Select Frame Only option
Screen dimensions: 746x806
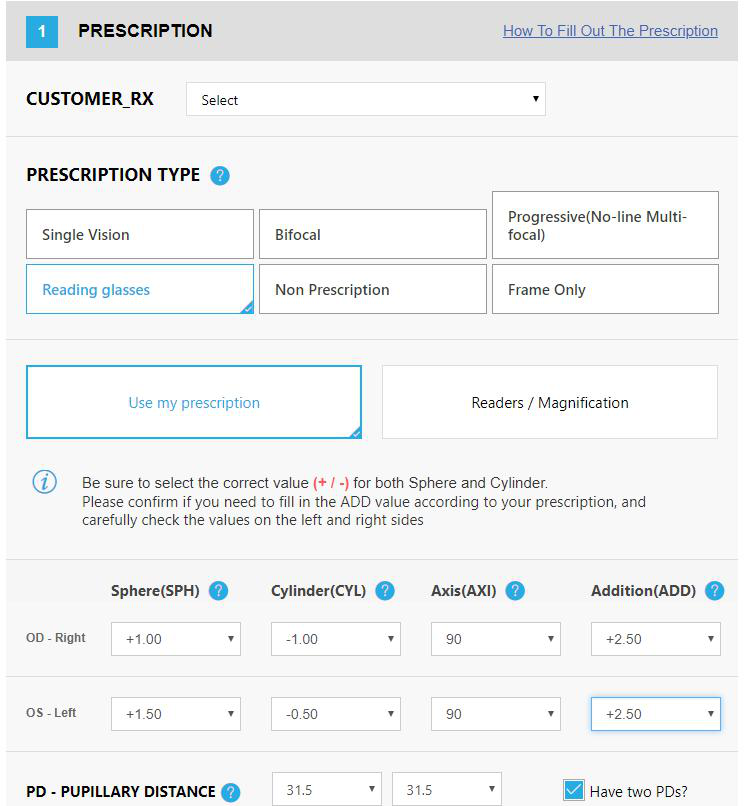click(605, 289)
